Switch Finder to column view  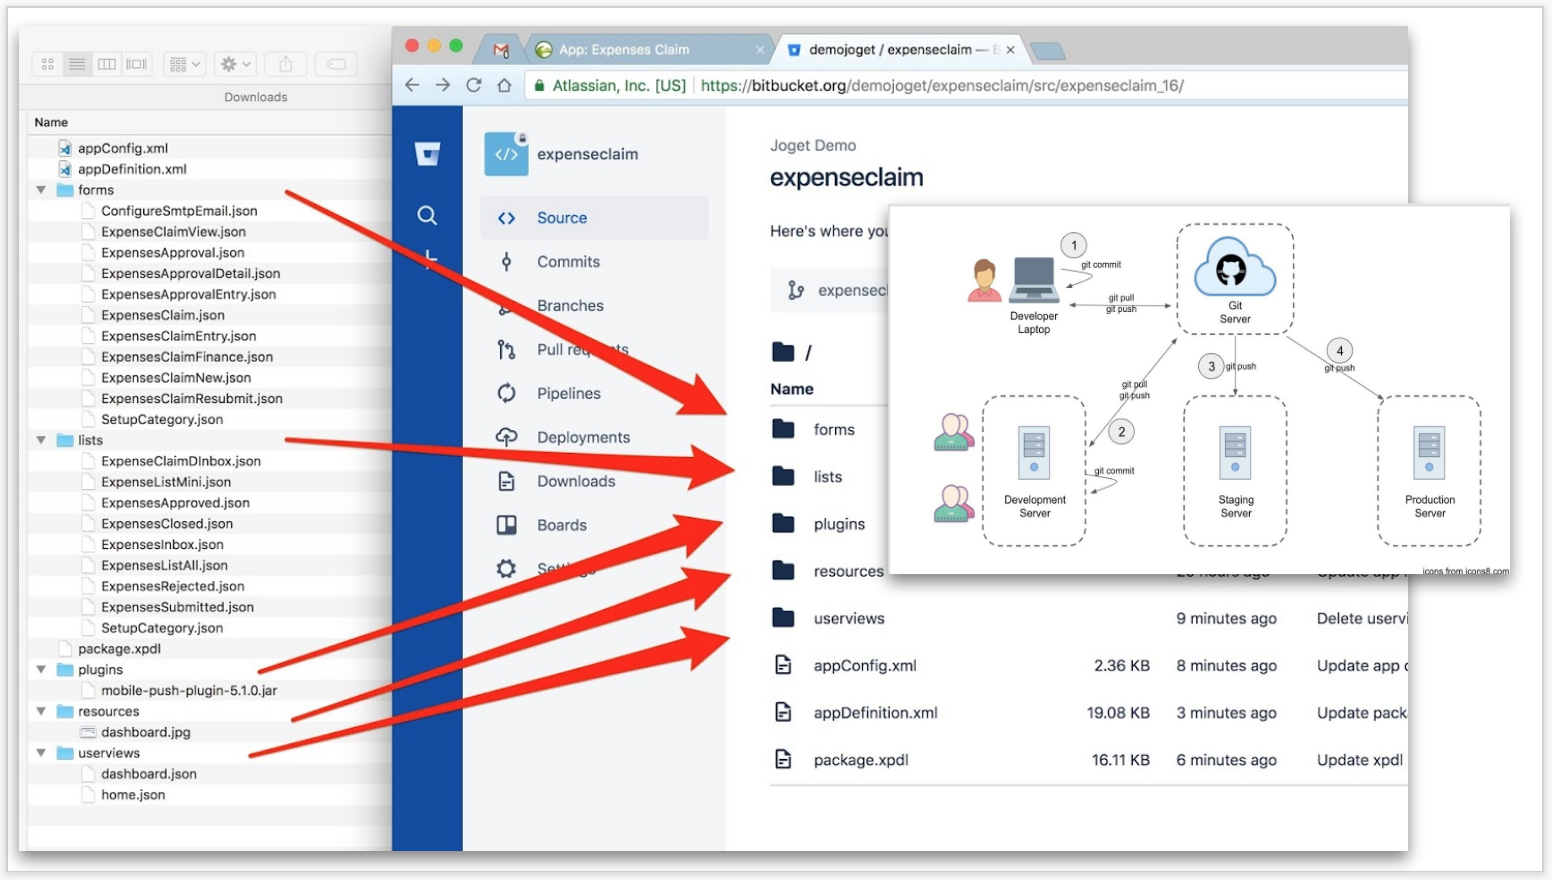(106, 64)
